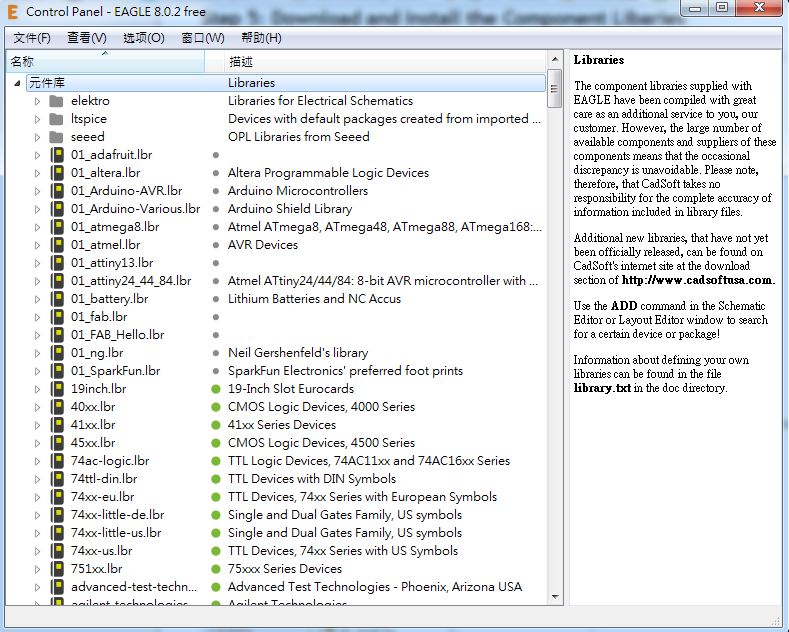Image resolution: width=789 pixels, height=632 pixels.
Task: Open the 查看(V) menu
Action: click(87, 38)
